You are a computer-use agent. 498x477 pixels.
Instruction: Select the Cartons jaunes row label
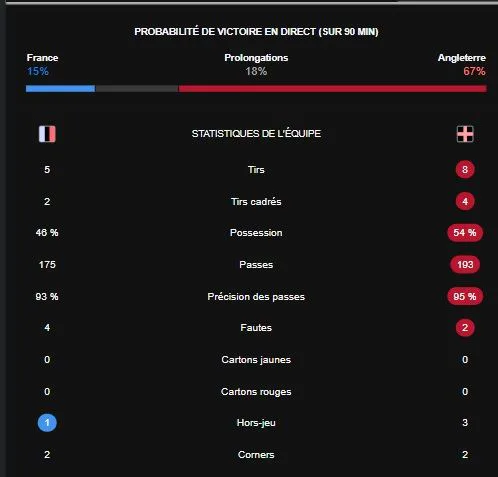[x=256, y=360]
